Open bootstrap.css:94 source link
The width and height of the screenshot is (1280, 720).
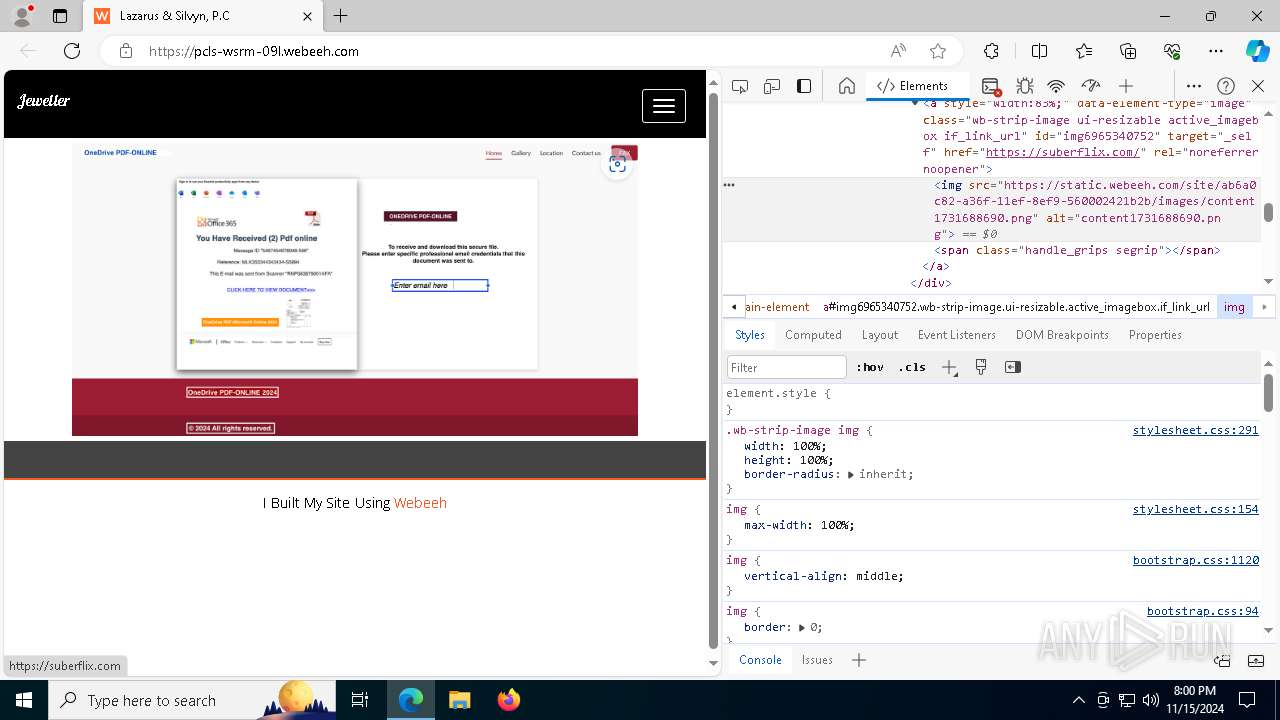coord(1202,611)
